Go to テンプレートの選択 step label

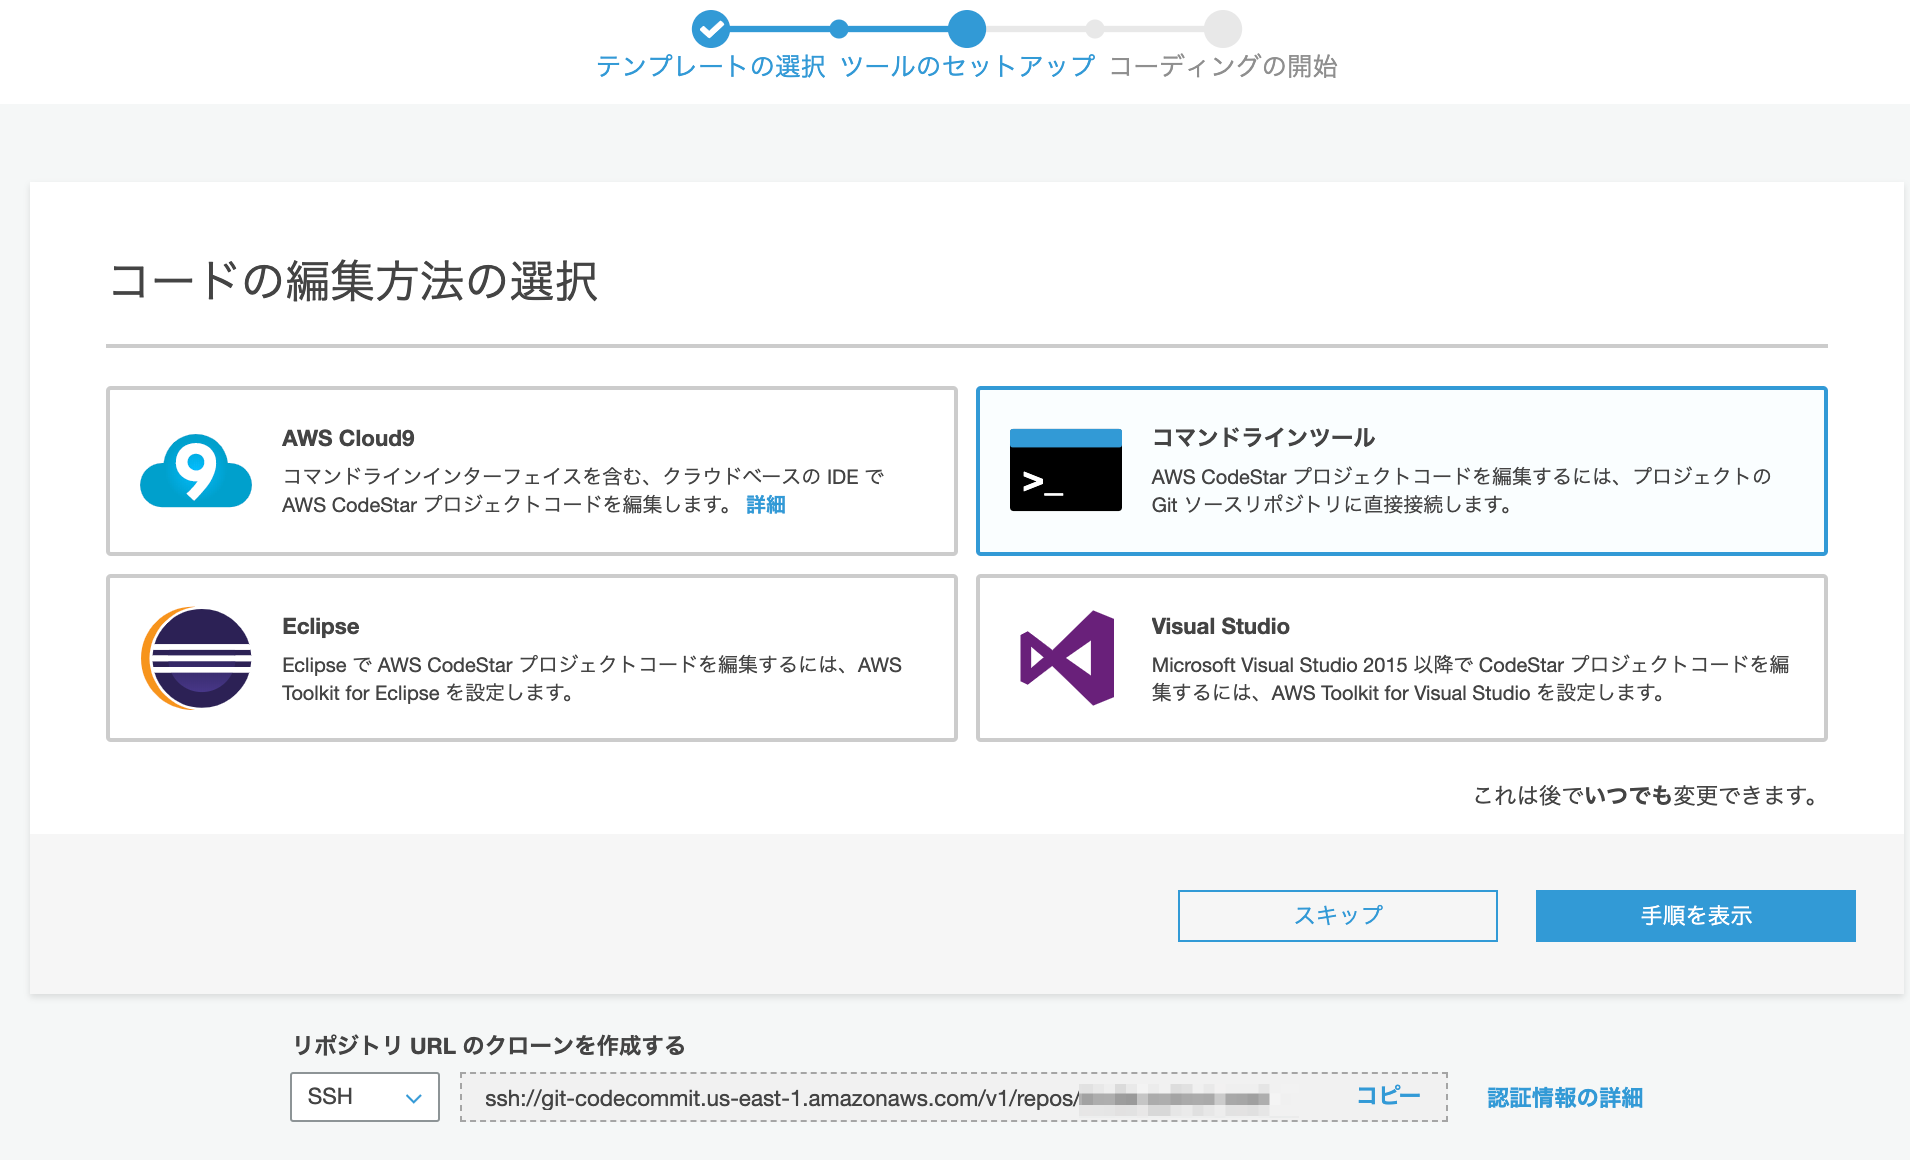(711, 66)
